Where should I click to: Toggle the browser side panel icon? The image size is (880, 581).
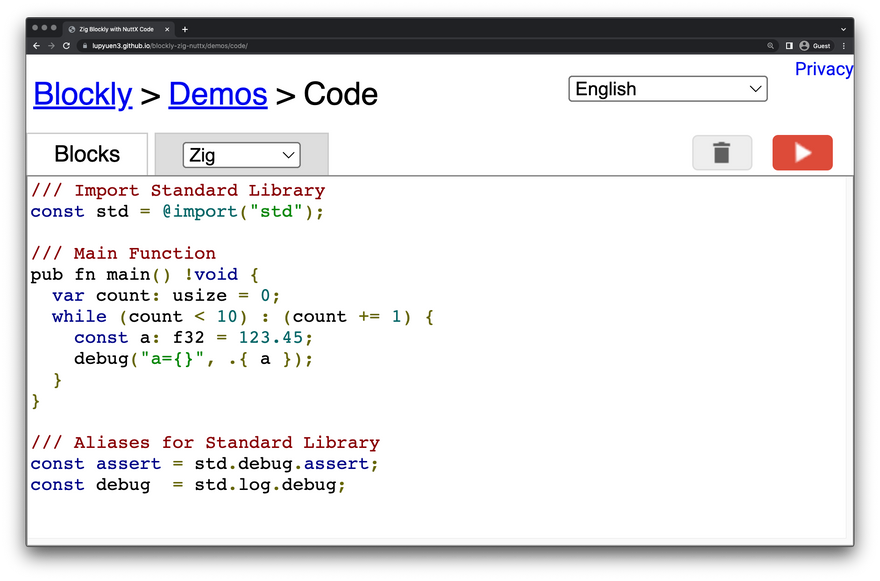(x=789, y=46)
